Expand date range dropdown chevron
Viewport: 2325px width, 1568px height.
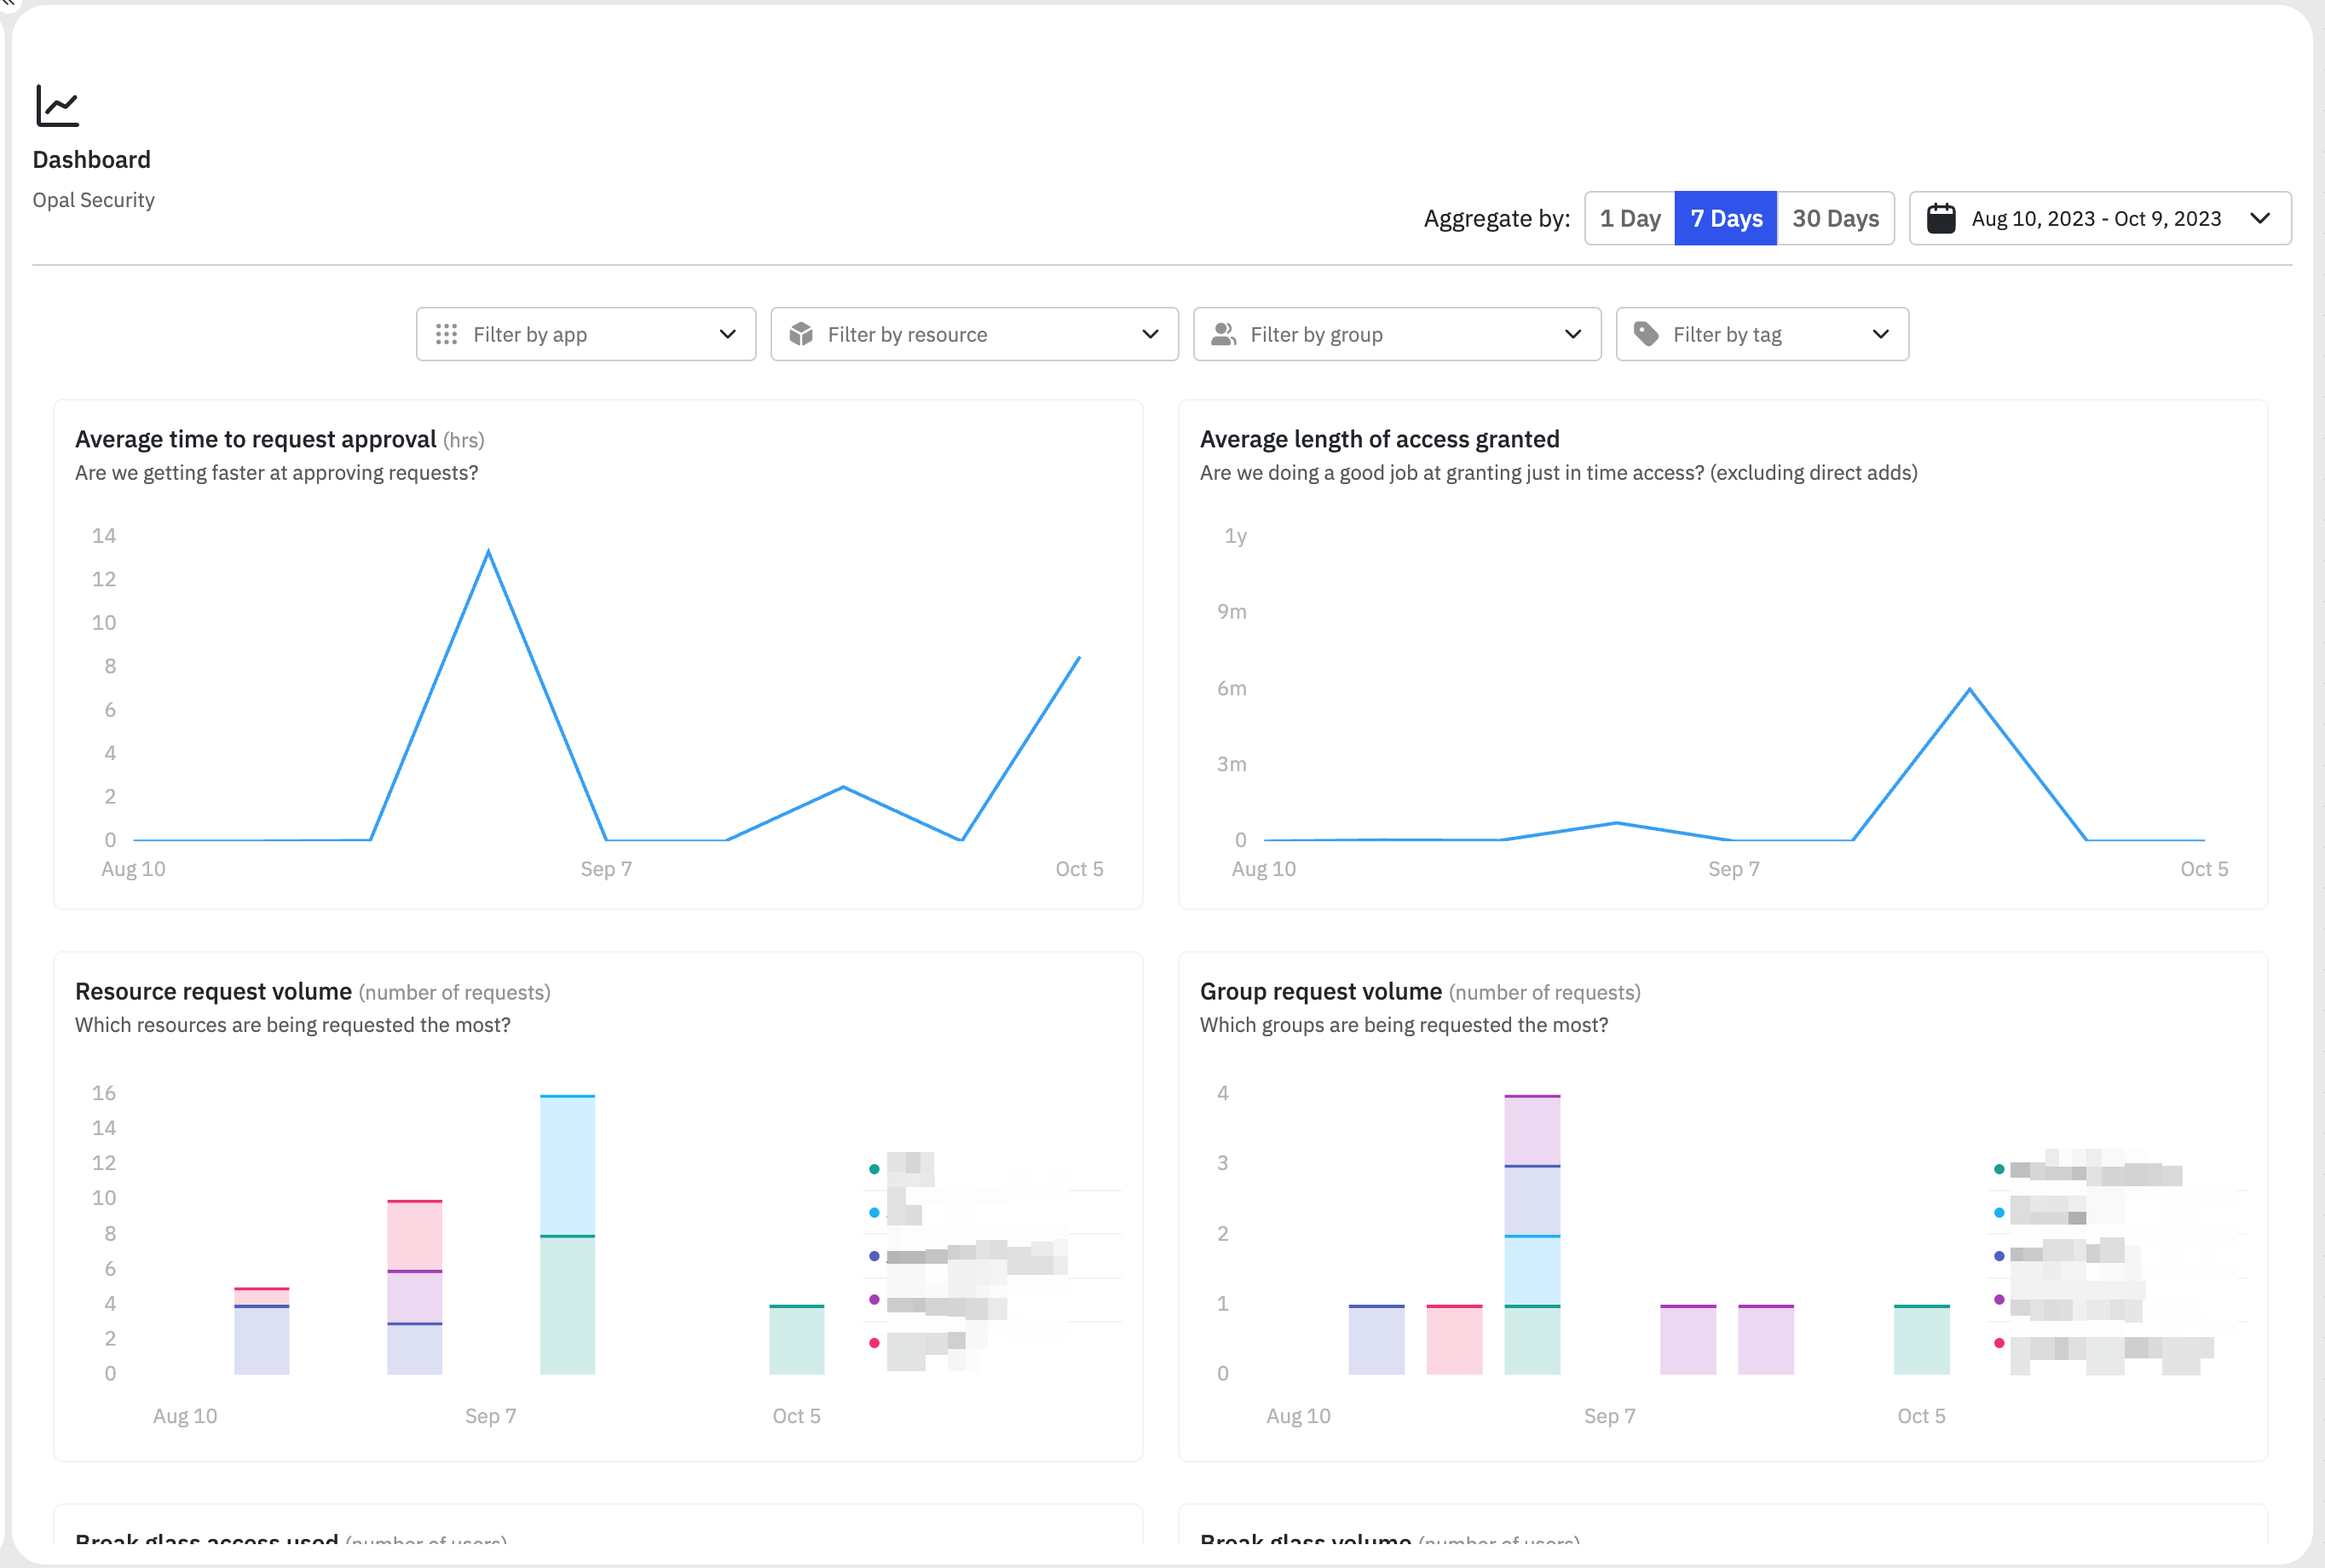(2260, 218)
